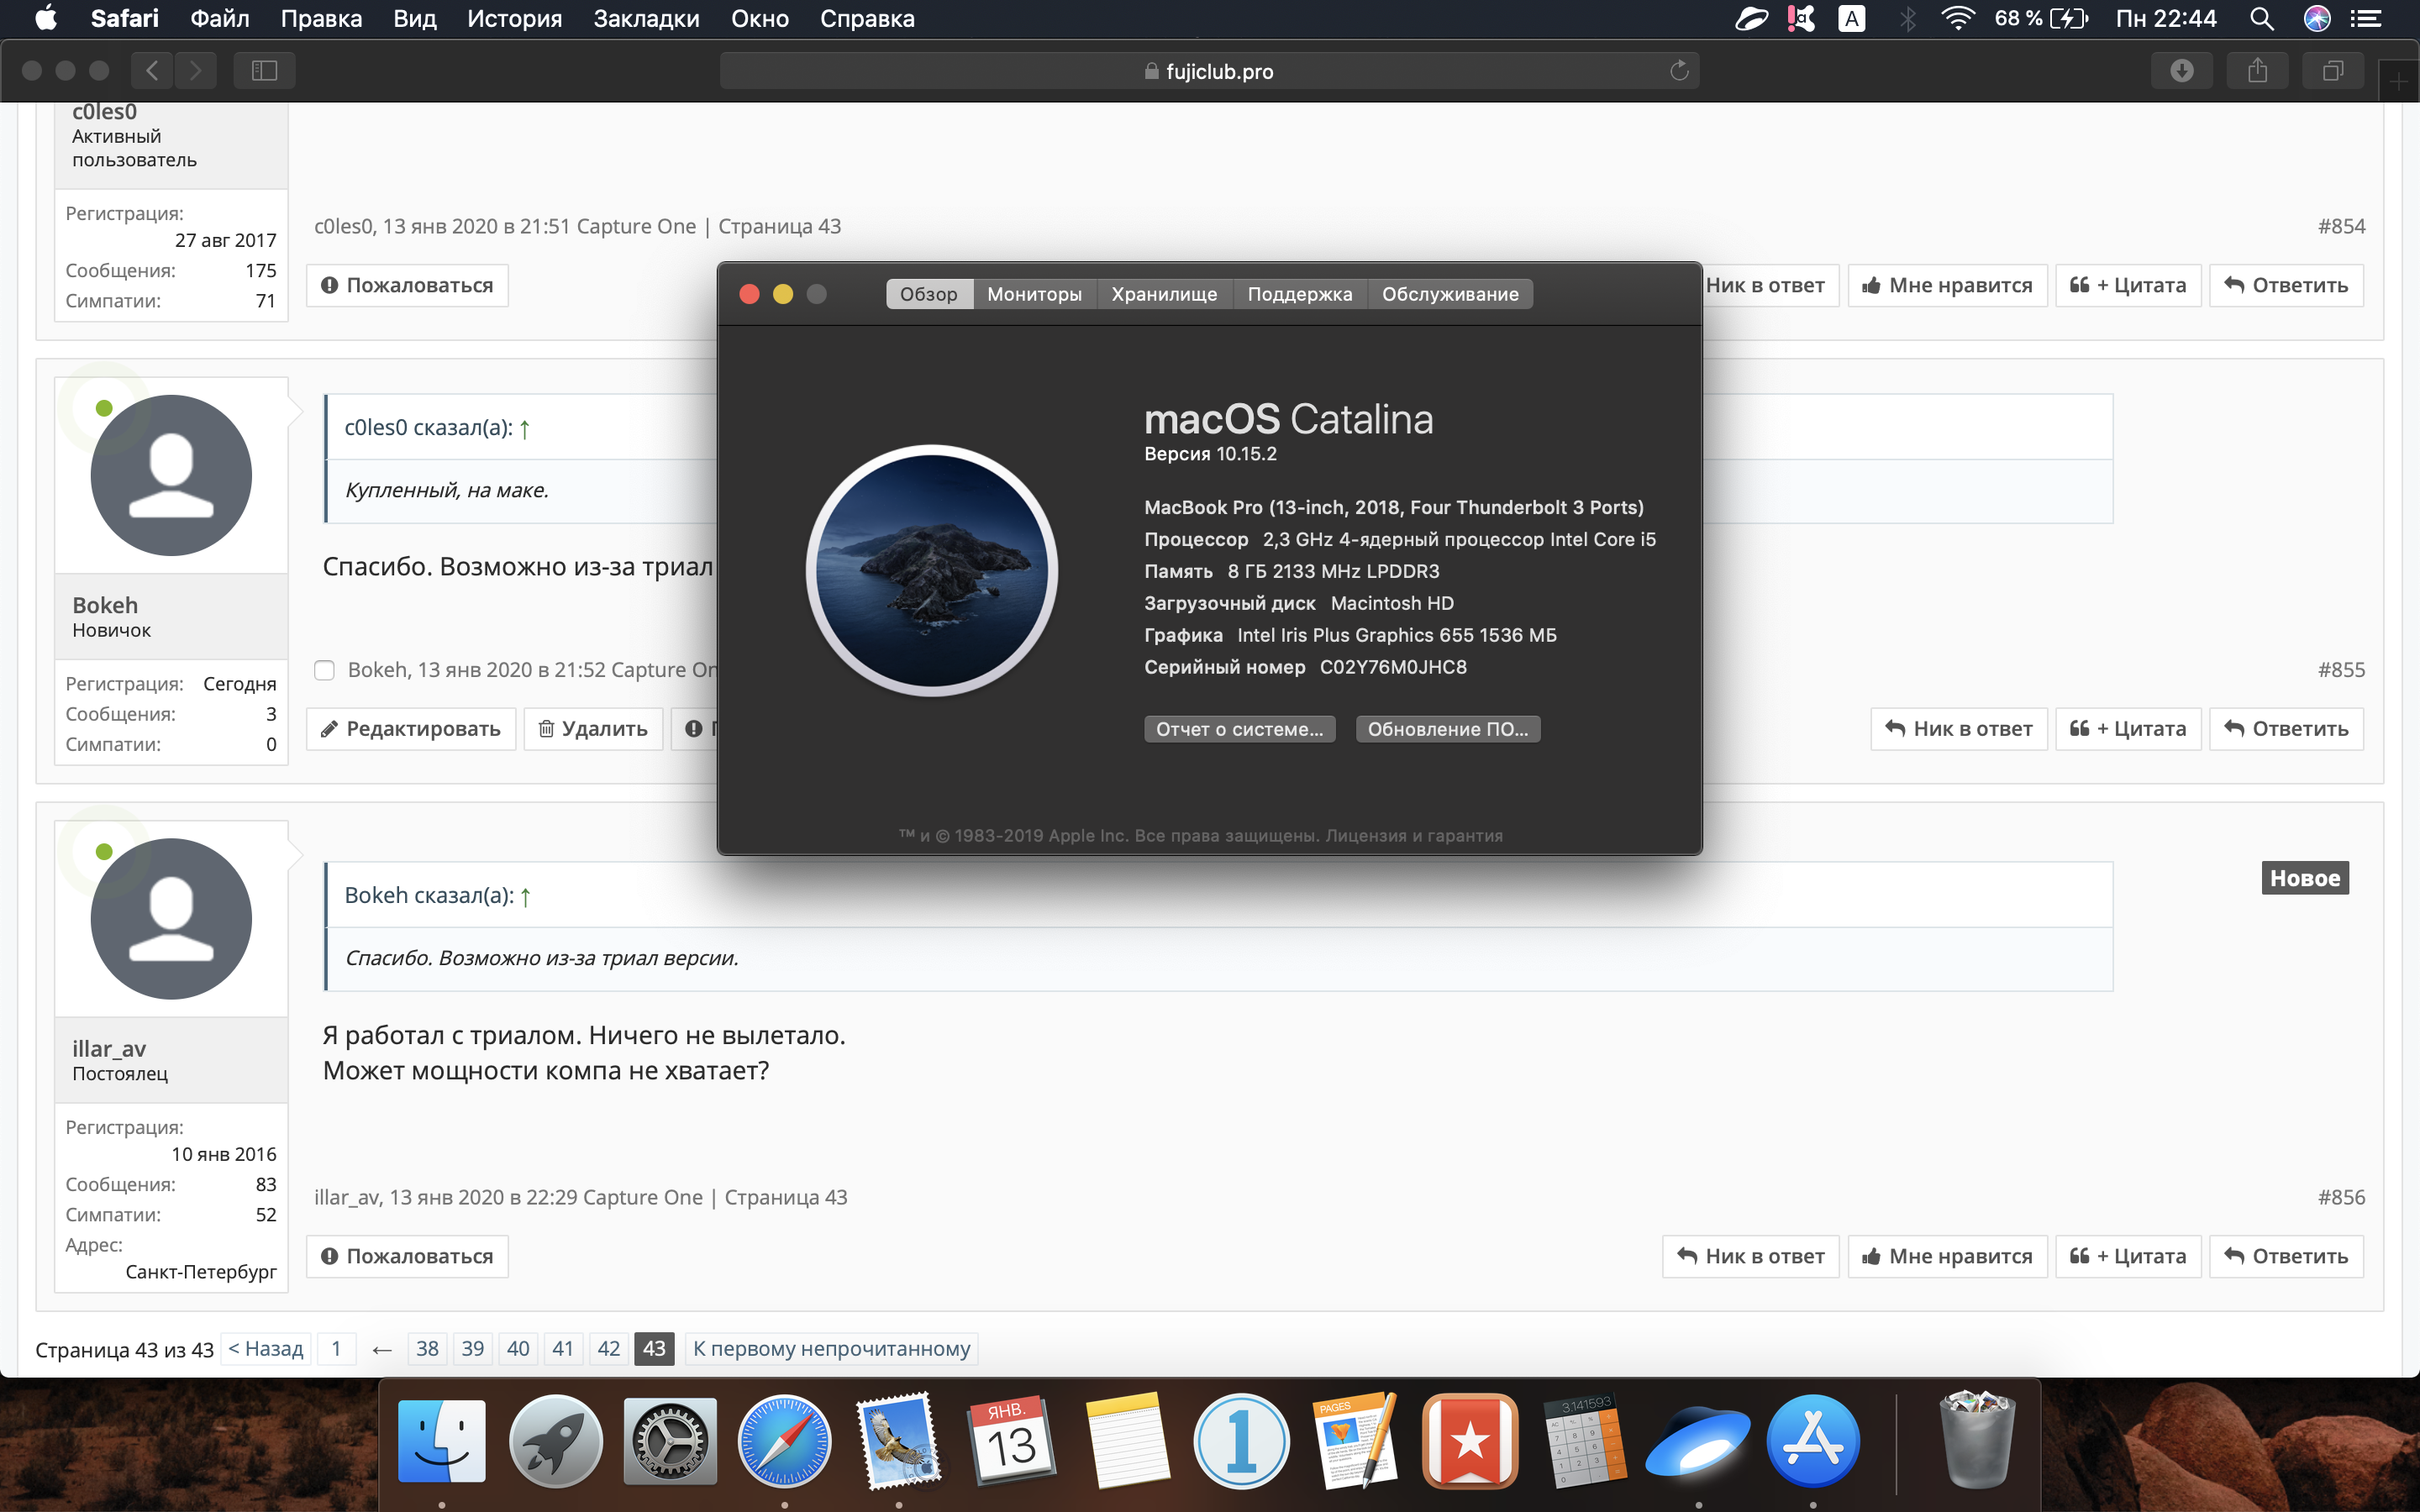This screenshot has width=2420, height=1512.
Task: Click arrow next to Bokeh сказал(а)
Action: (525, 896)
